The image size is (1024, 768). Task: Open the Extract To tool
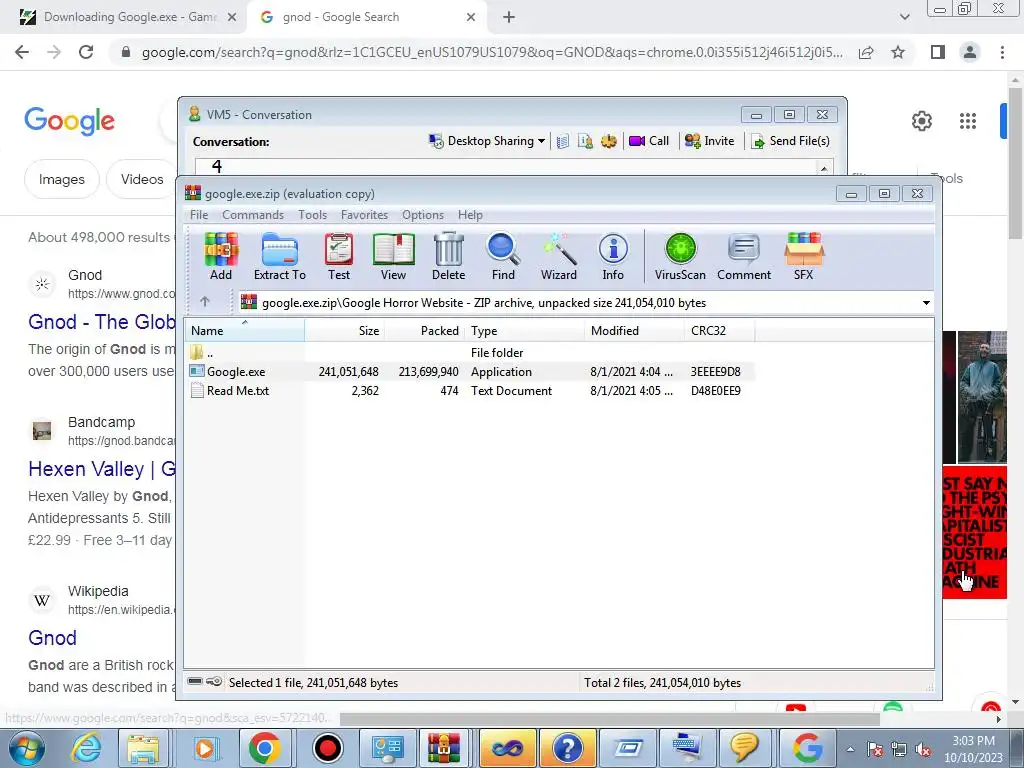tap(280, 257)
